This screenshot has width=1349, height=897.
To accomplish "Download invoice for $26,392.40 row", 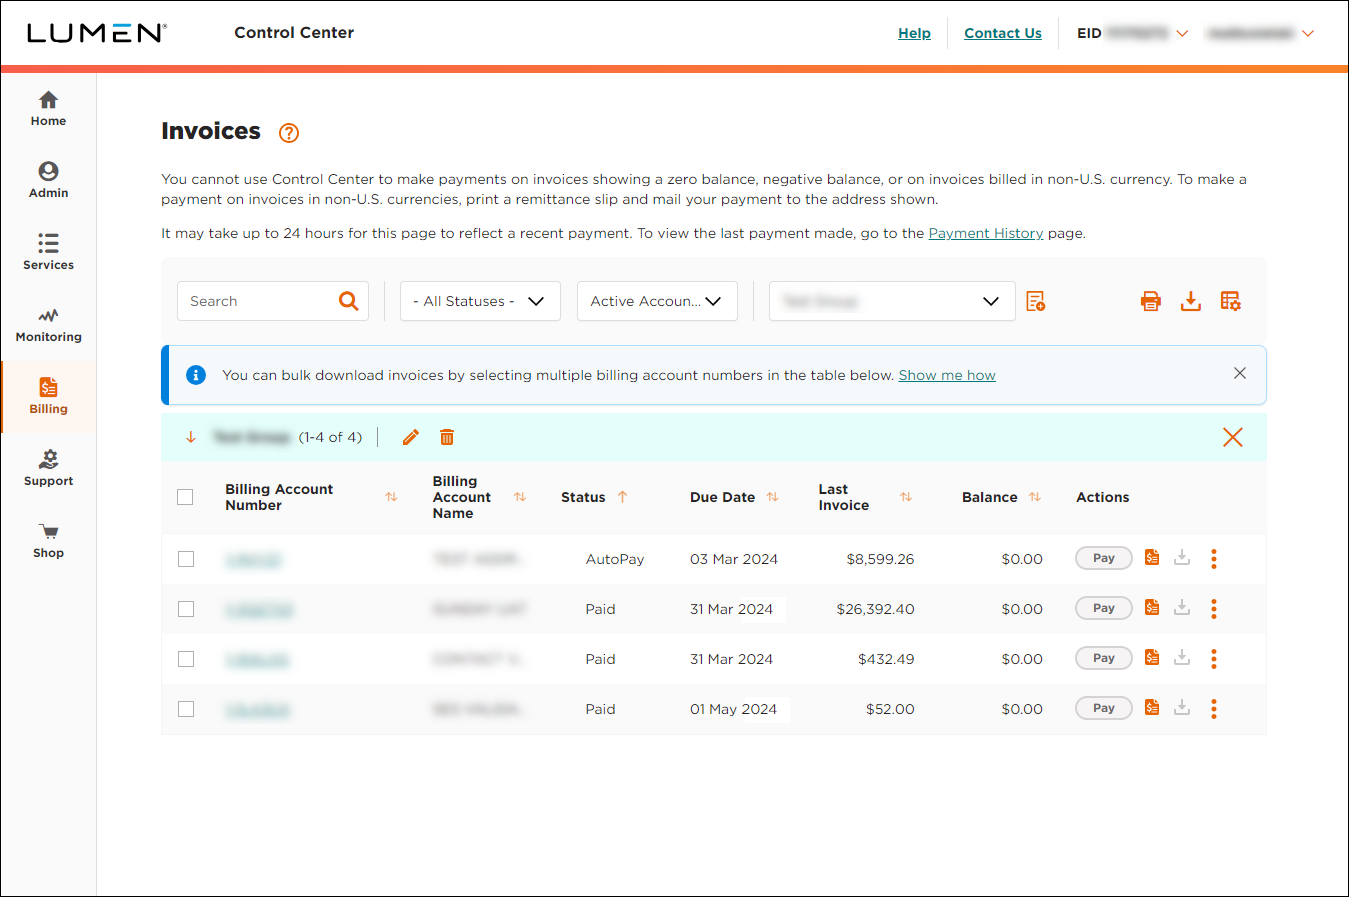I will [x=1182, y=608].
